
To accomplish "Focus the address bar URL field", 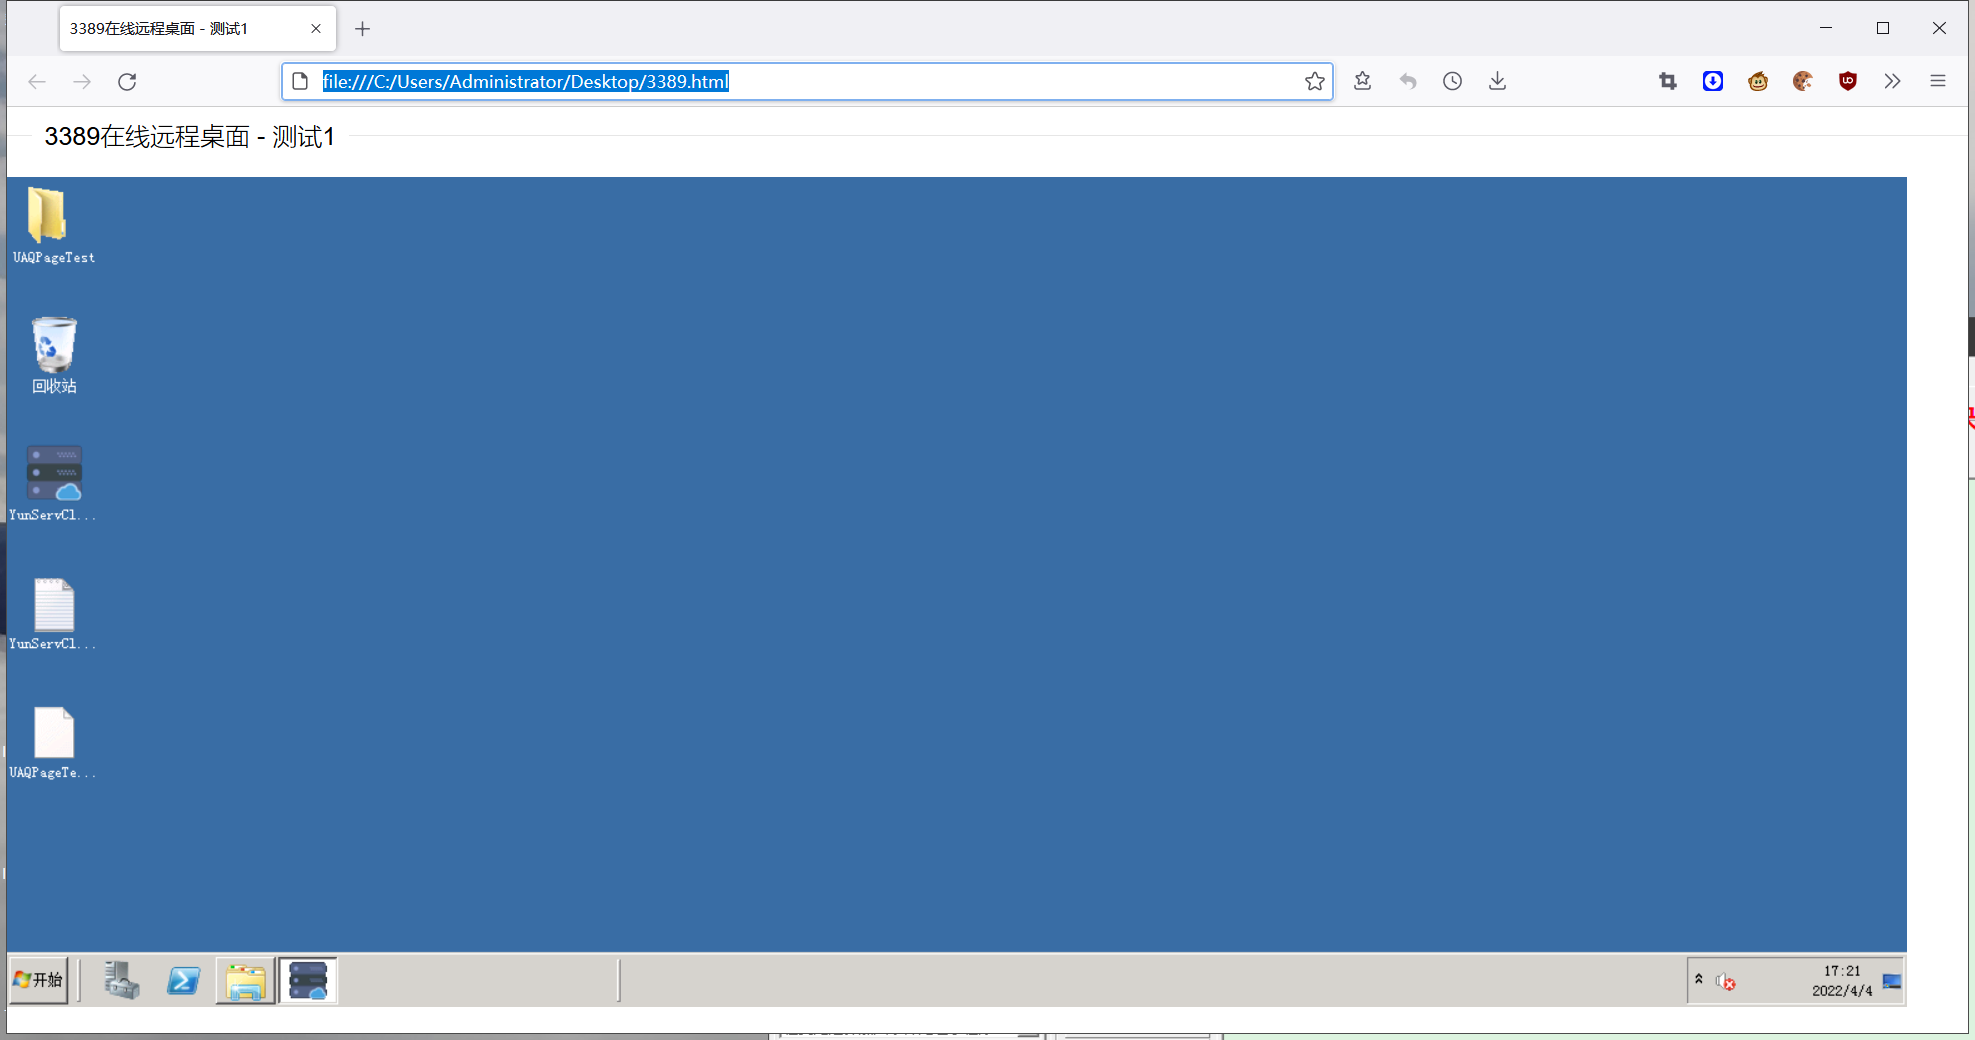I will (x=808, y=82).
